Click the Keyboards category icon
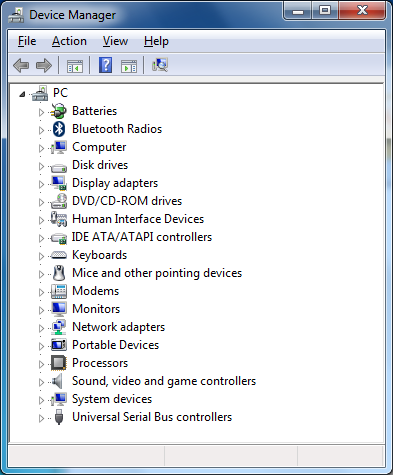Viewport: 393px width, 475px height. pos(59,255)
